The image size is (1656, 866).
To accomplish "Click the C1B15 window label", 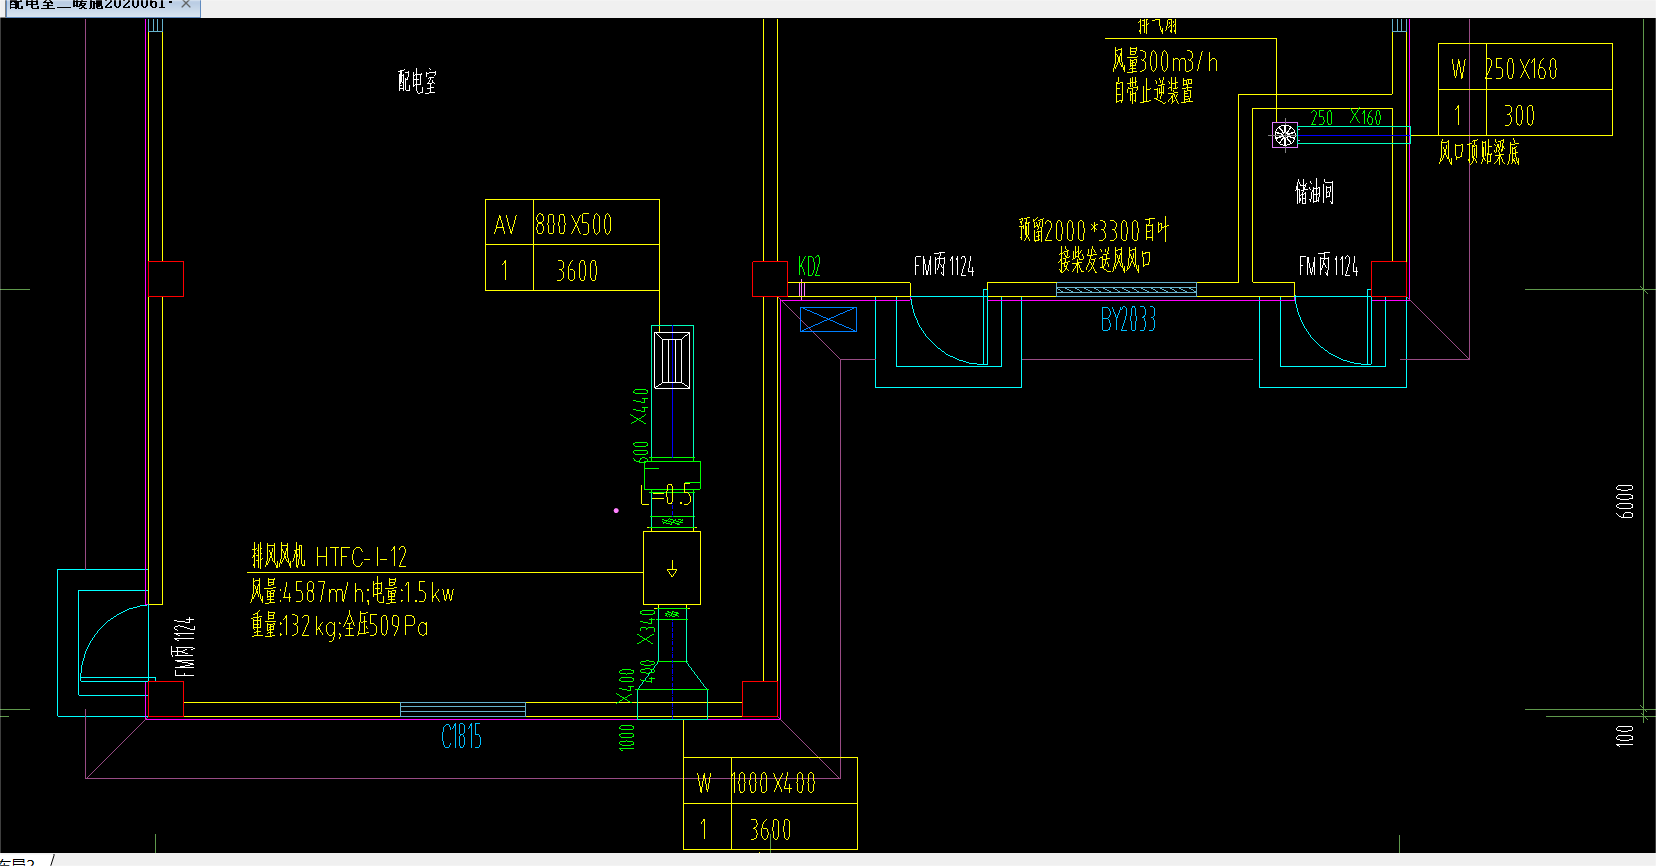I will click(462, 737).
